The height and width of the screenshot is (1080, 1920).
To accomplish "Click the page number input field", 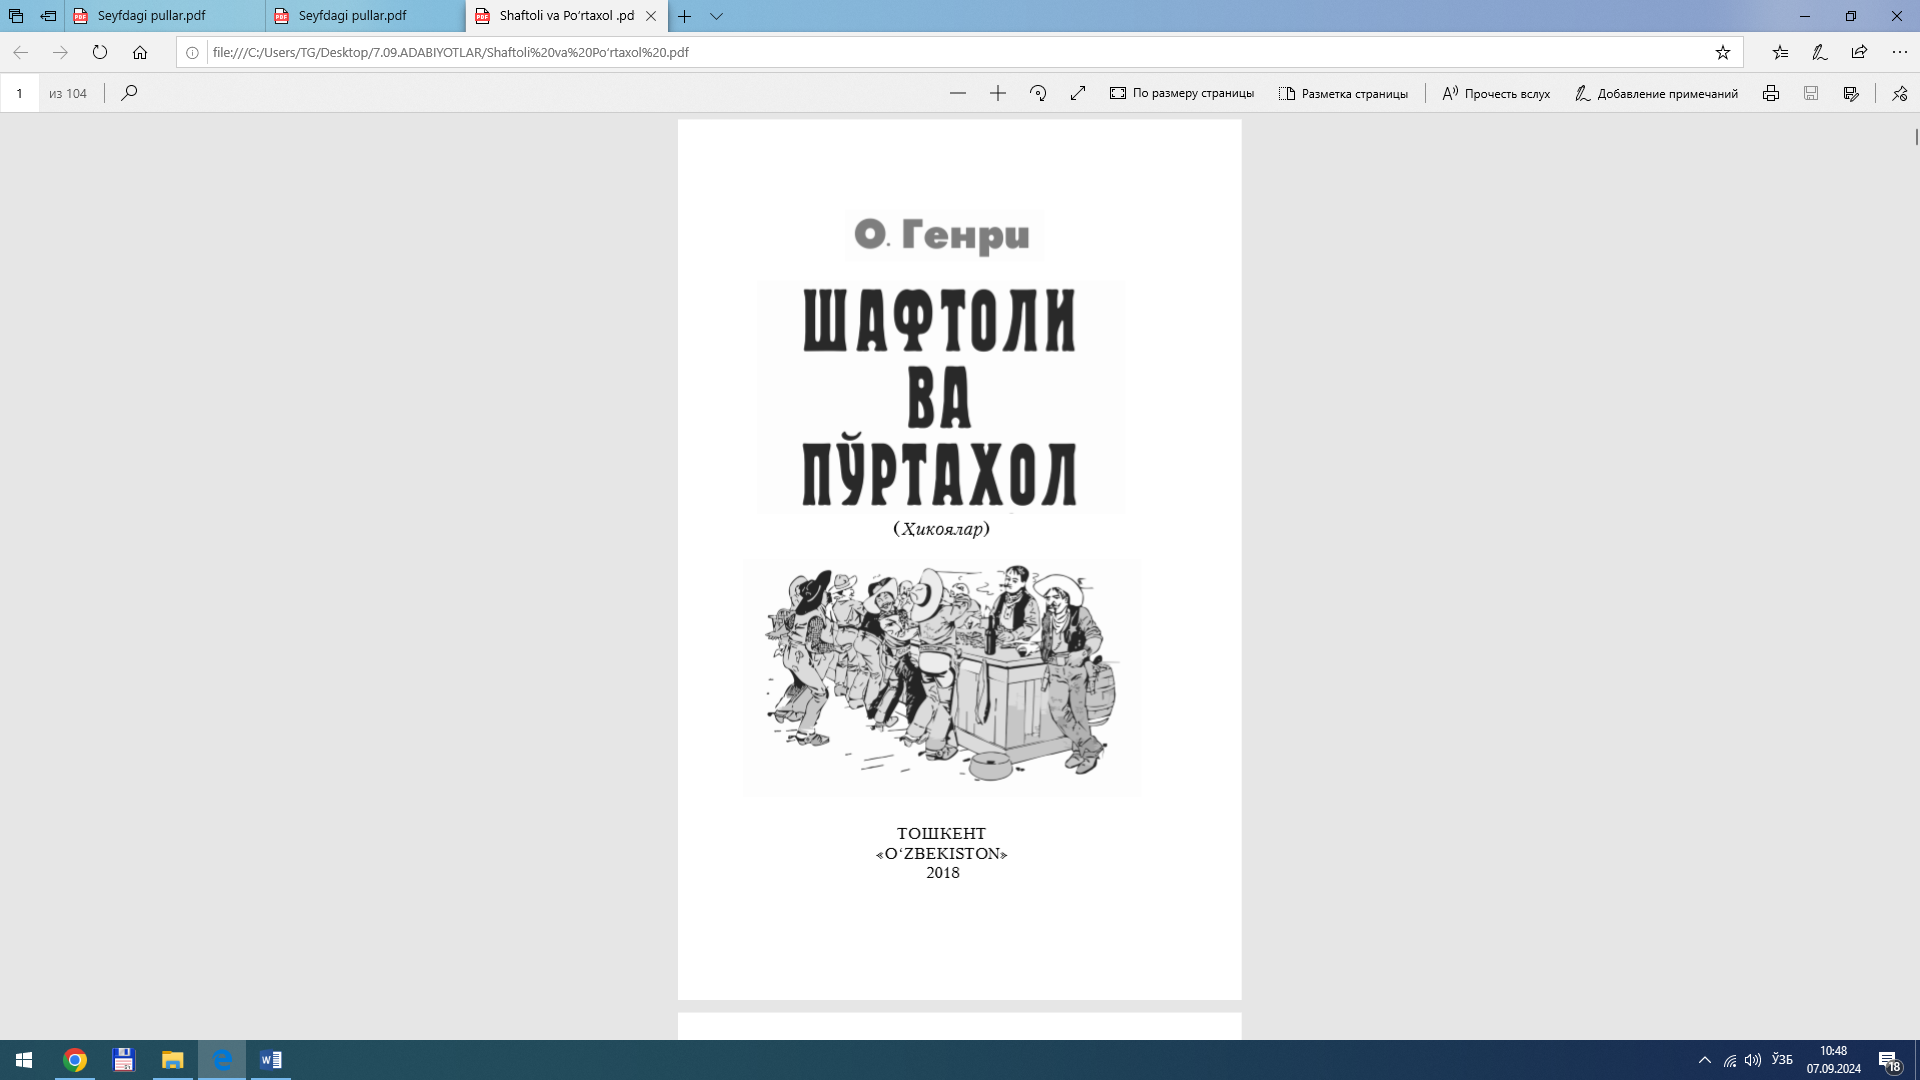I will pyautogui.click(x=20, y=93).
